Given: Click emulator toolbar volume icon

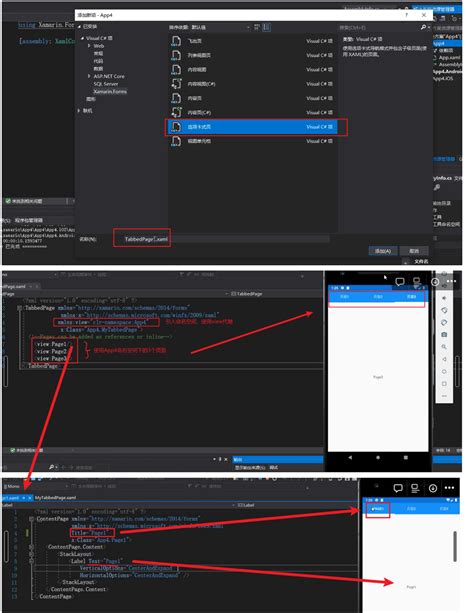Looking at the screenshot, I should pyautogui.click(x=444, y=298).
